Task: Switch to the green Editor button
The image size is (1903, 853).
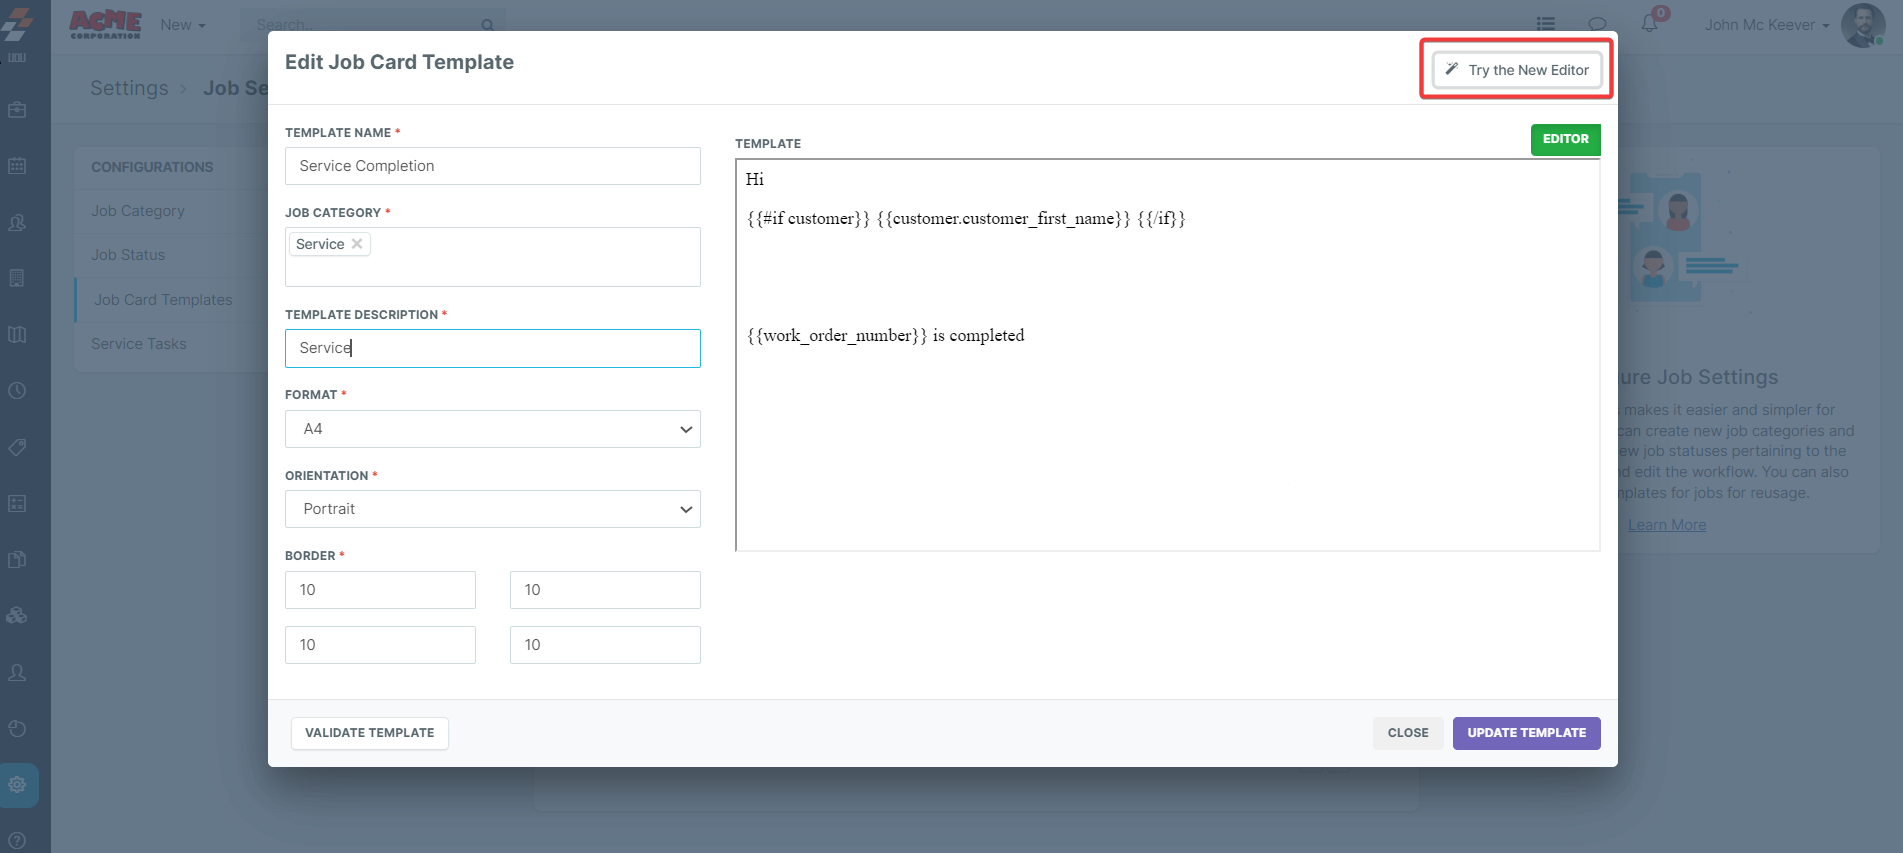Action: pos(1565,139)
